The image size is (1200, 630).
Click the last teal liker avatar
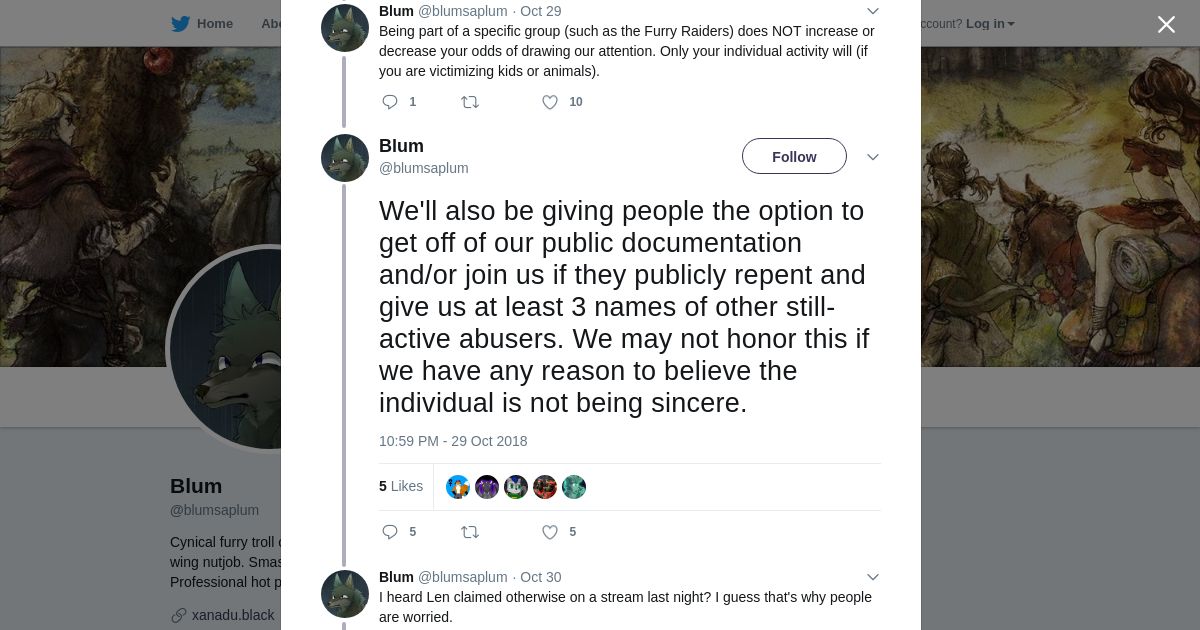point(574,487)
